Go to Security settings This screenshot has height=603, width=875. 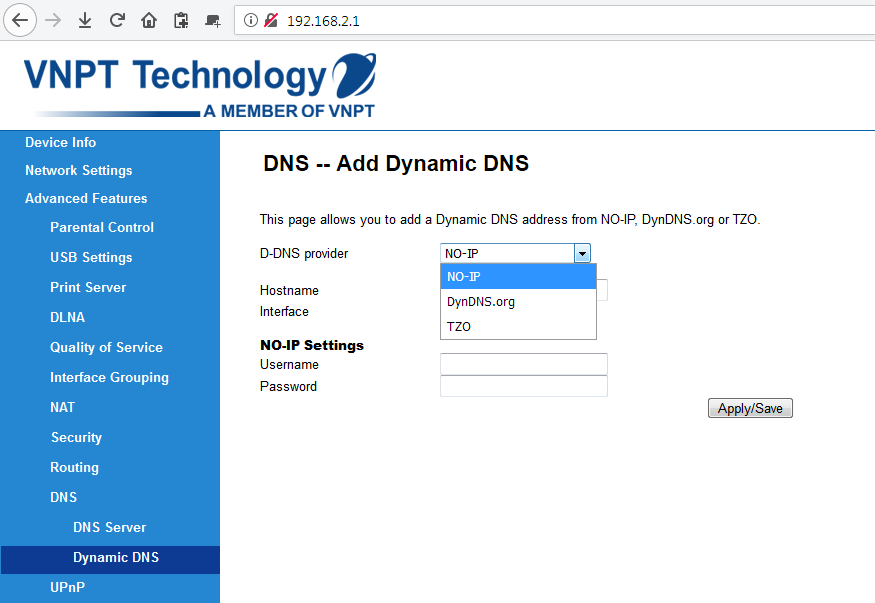coord(76,437)
